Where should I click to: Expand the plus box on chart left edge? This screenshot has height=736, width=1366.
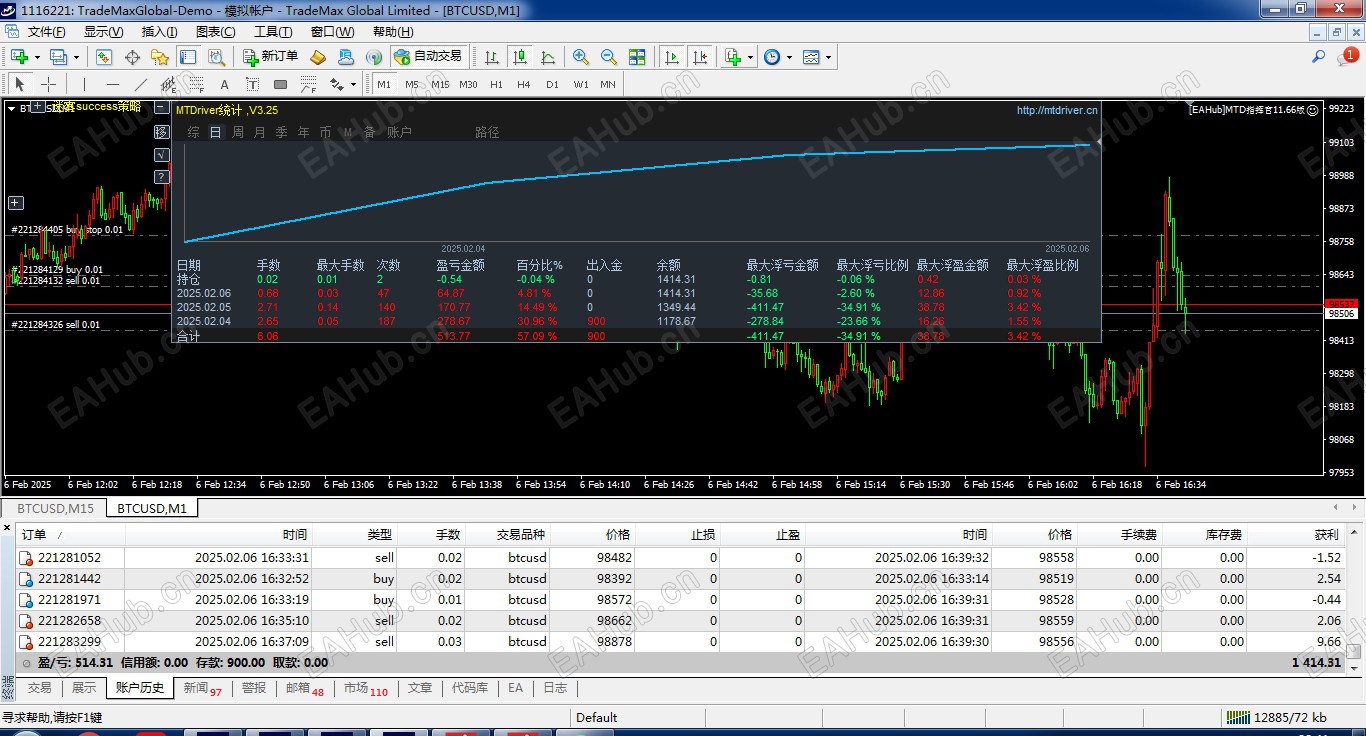tap(16, 203)
